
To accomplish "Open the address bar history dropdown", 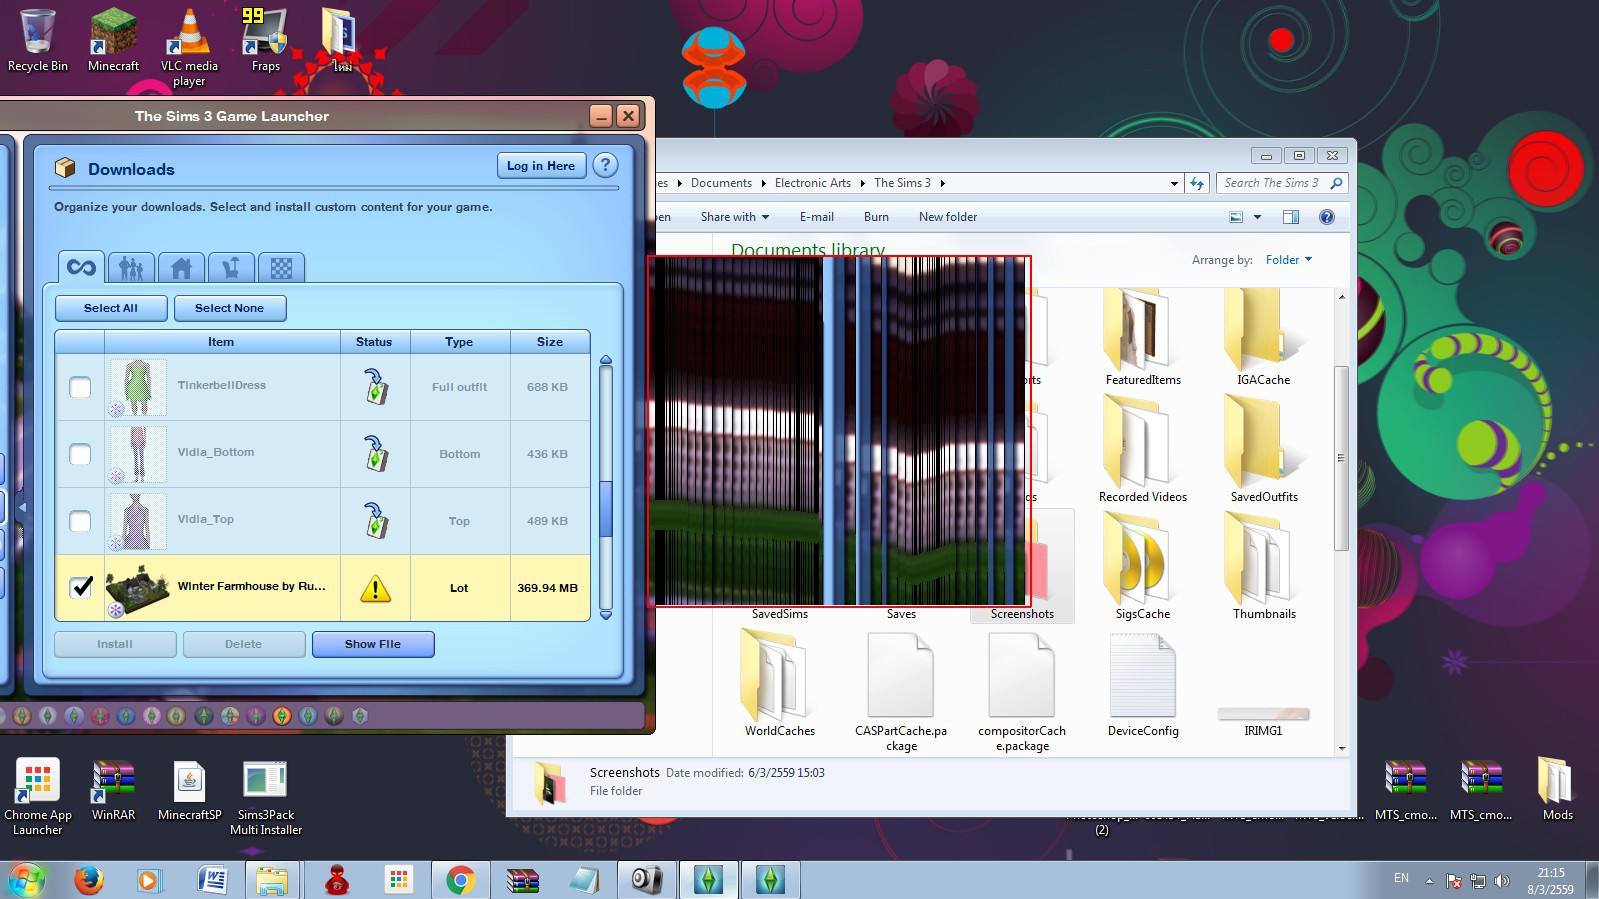I will click(x=1174, y=183).
